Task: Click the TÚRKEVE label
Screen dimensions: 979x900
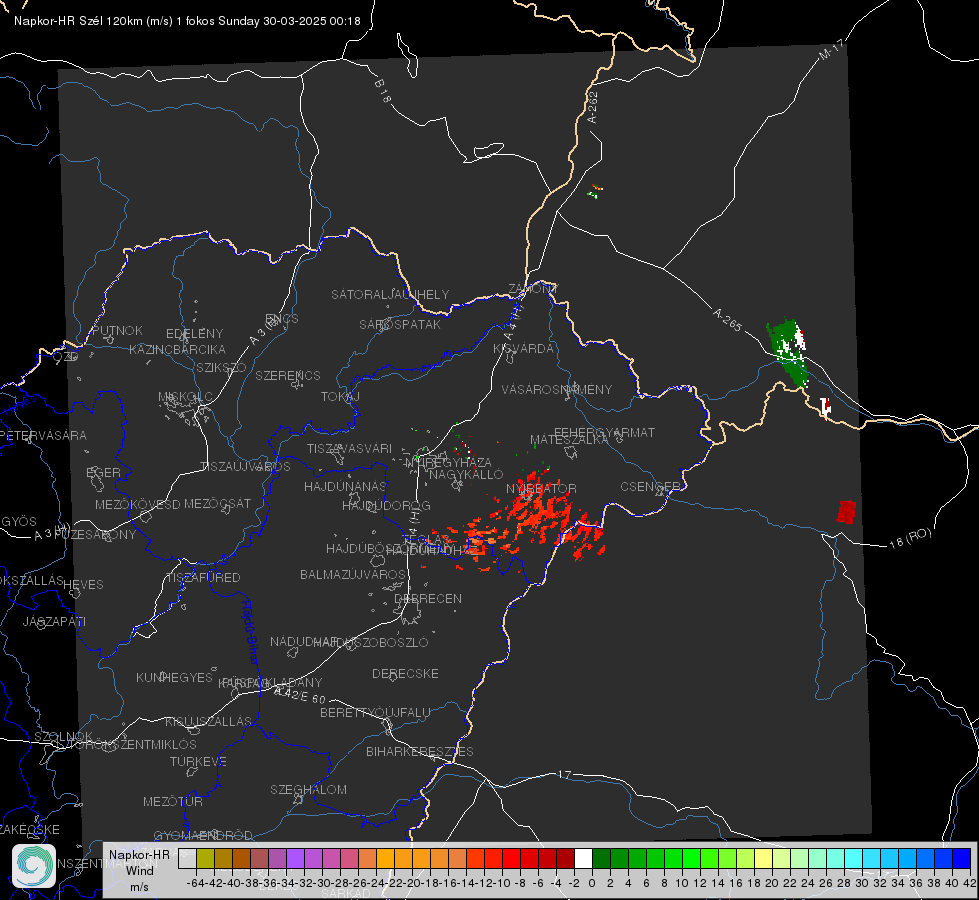Action: (199, 761)
